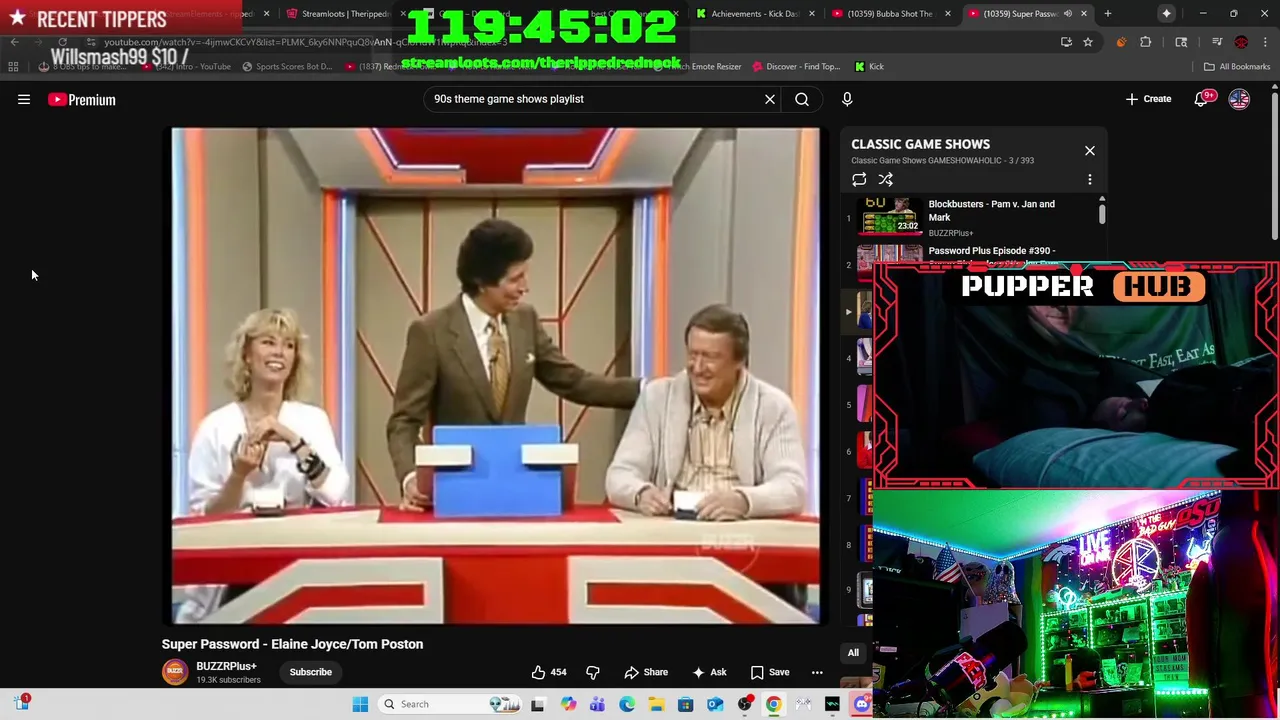Open the Sports Scores Bot bookmark
The image size is (1280, 720).
tap(287, 67)
